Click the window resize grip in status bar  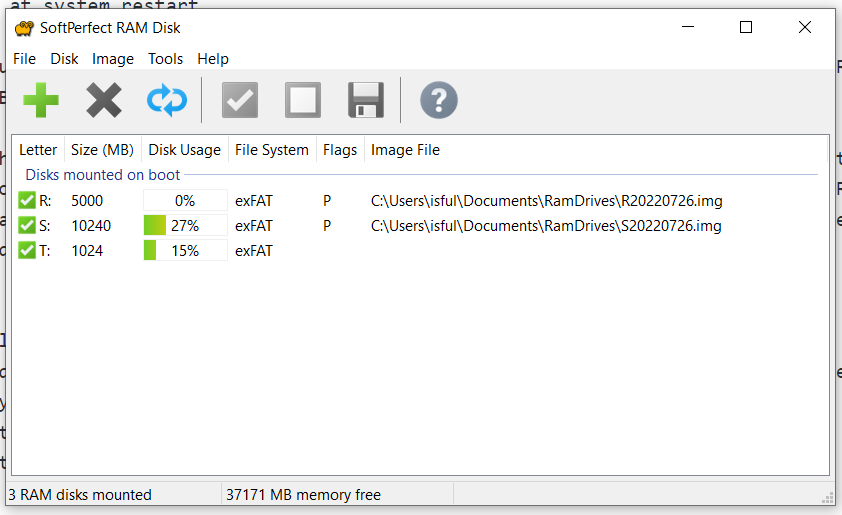[828, 498]
